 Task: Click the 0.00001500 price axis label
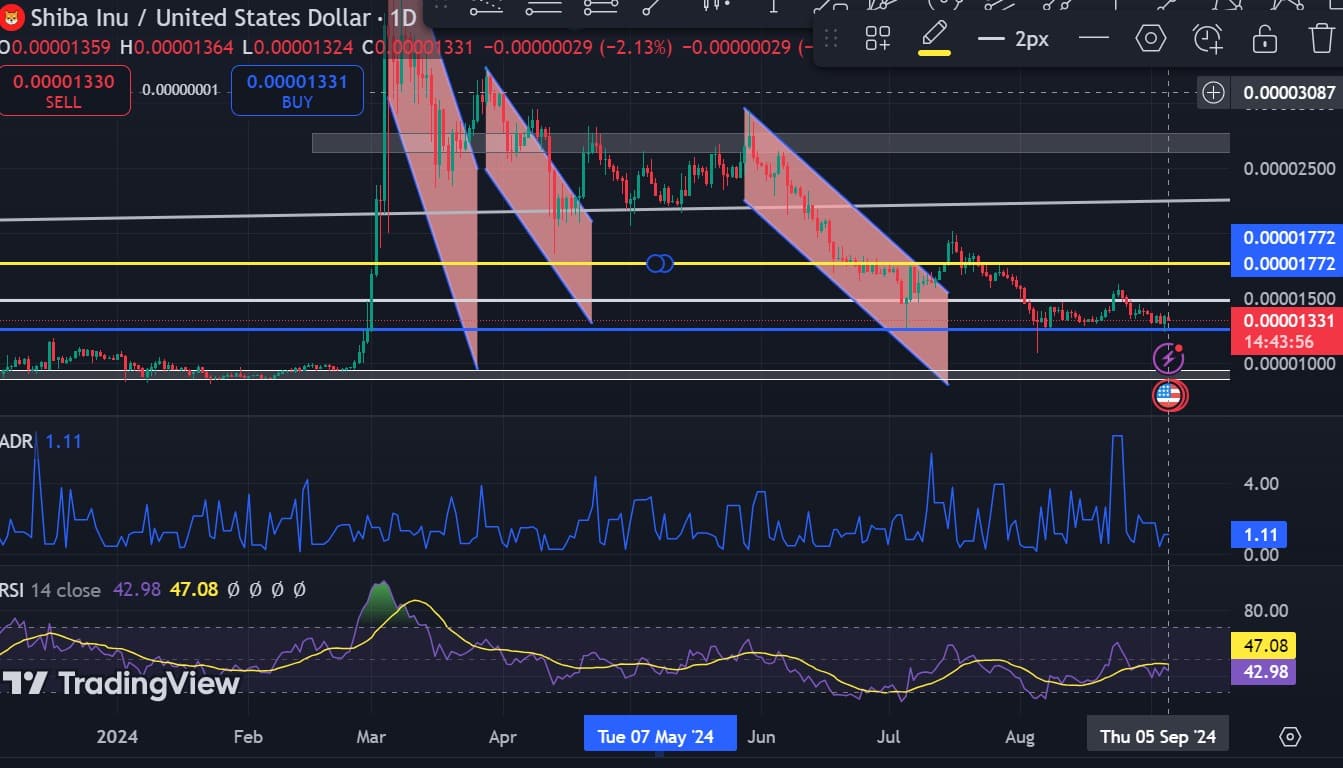click(x=1289, y=299)
